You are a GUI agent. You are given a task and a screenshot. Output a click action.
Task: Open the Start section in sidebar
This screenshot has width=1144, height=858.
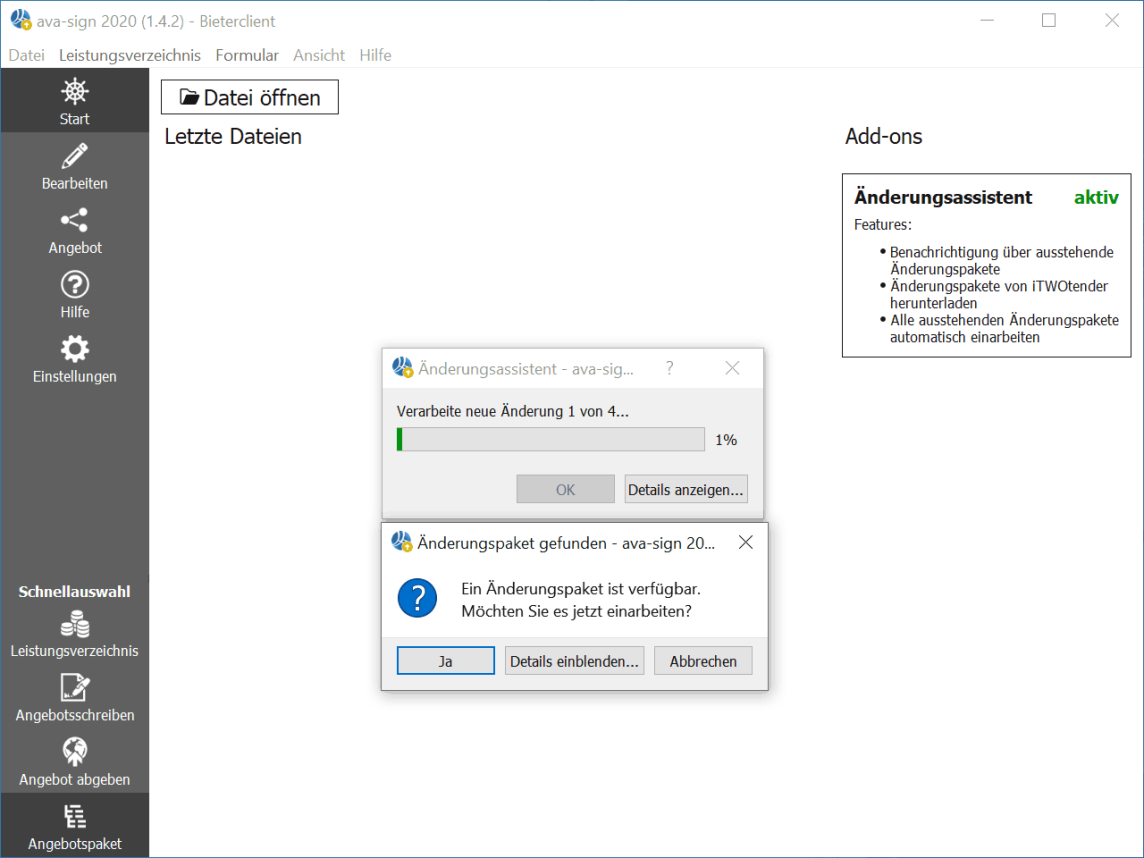tap(74, 101)
